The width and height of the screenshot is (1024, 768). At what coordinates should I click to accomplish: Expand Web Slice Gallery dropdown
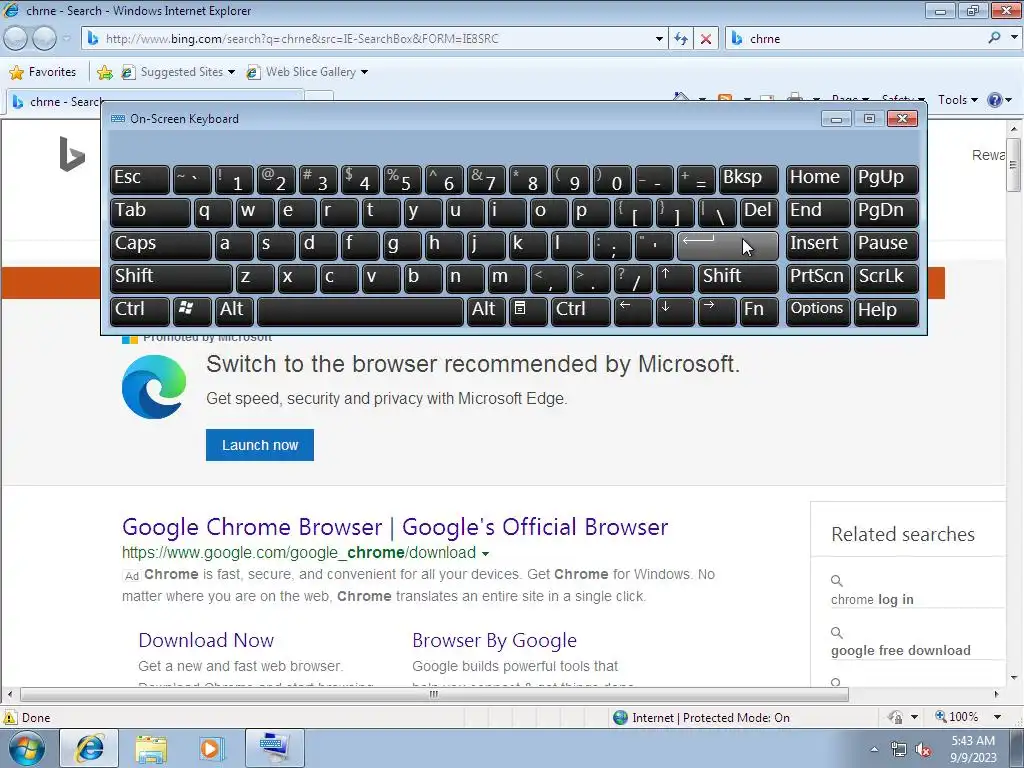tap(364, 72)
